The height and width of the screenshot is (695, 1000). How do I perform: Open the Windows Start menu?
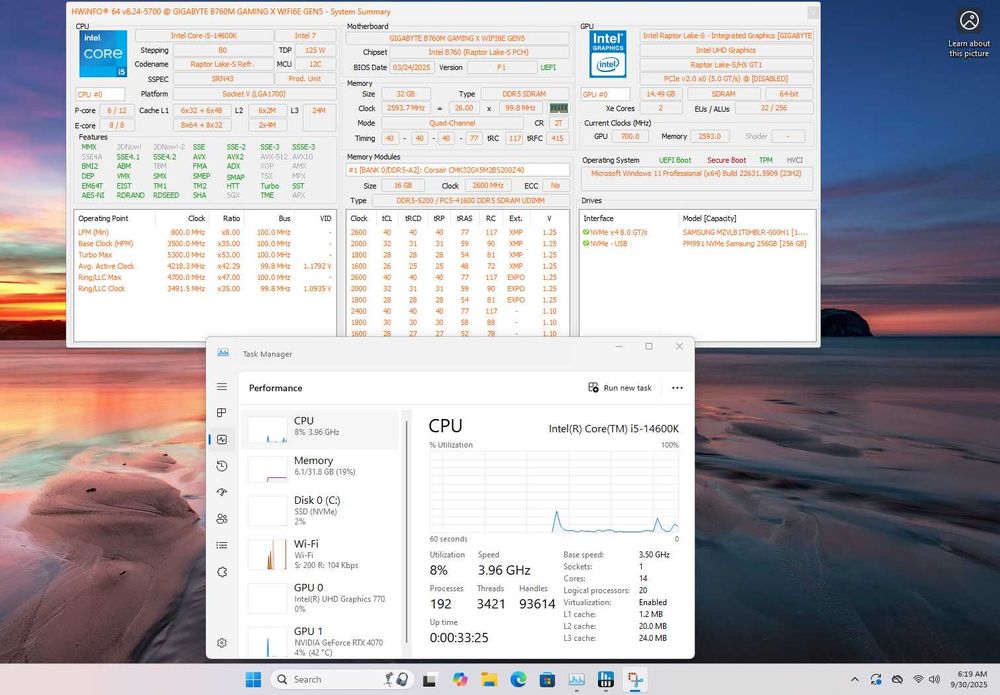coord(253,680)
